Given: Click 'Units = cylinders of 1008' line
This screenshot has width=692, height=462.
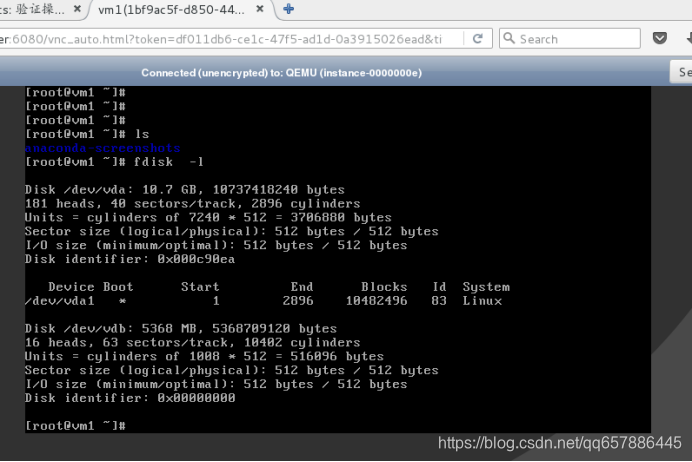Looking at the screenshot, I should click(204, 356).
